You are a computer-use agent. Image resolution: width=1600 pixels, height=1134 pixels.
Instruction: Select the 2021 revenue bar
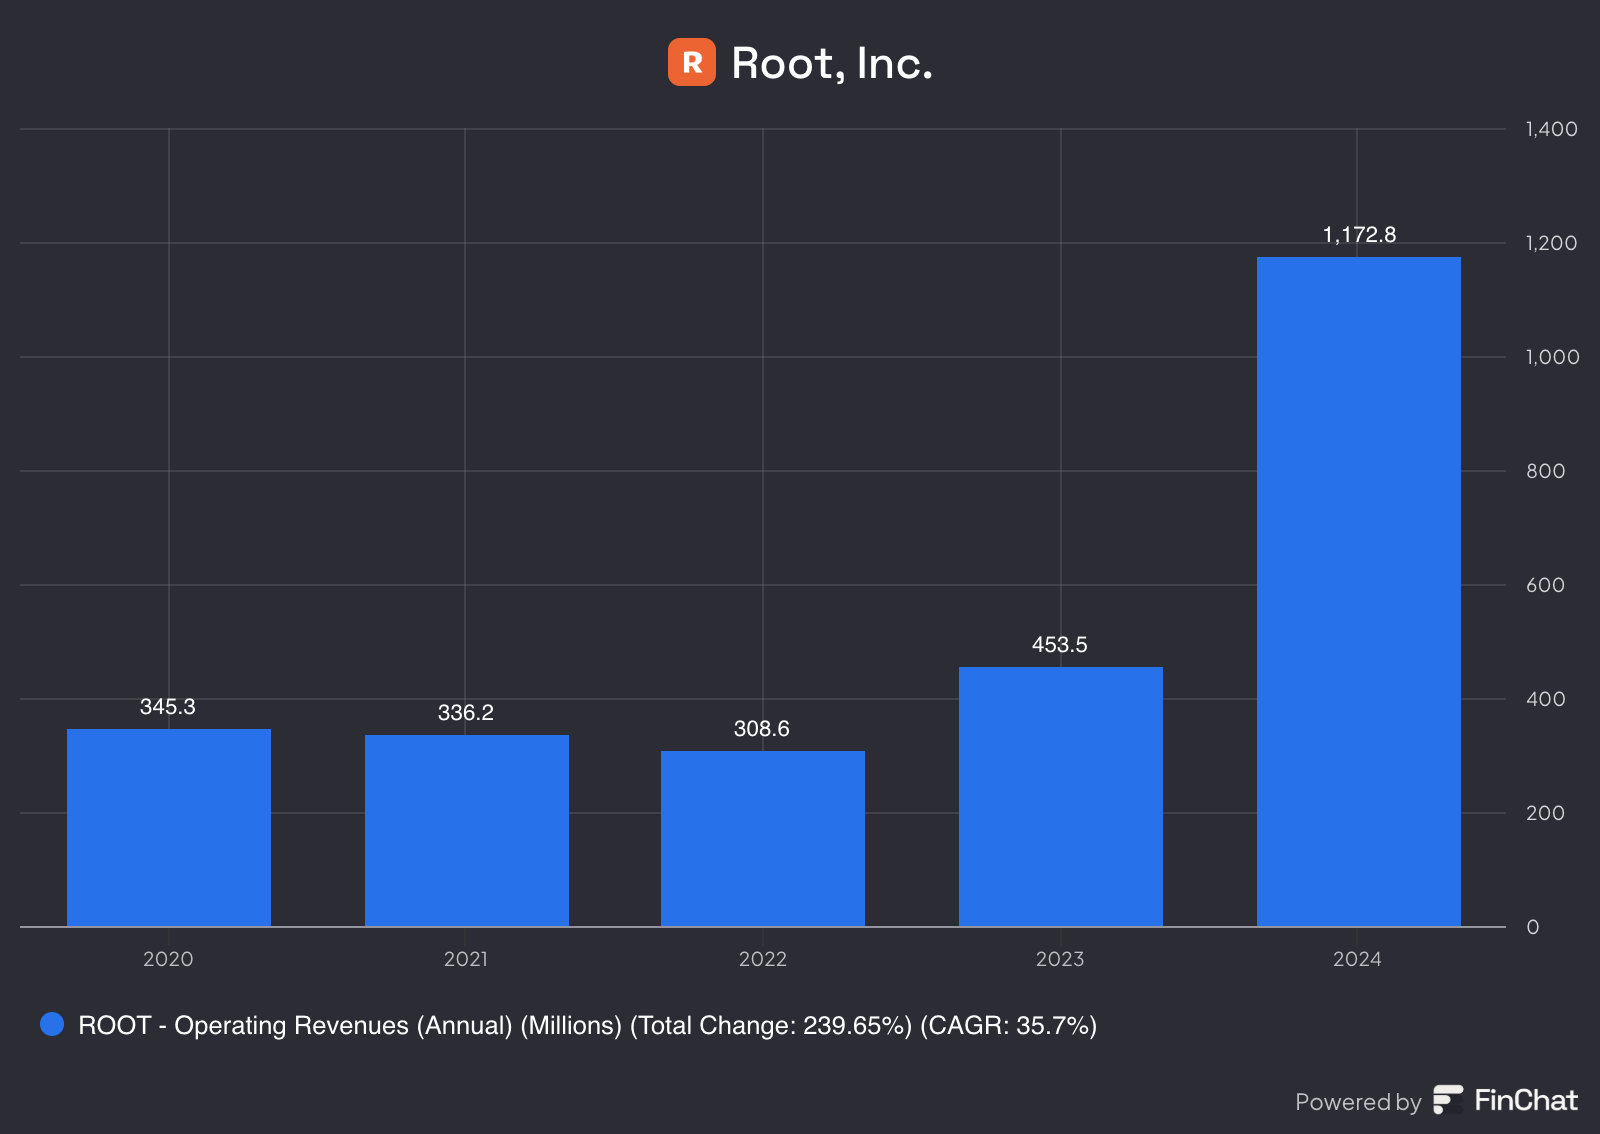pyautogui.click(x=467, y=831)
